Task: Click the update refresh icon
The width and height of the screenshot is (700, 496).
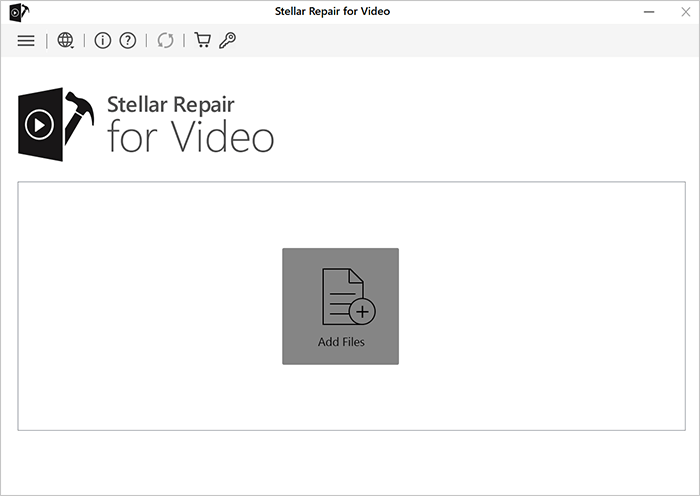Action: (165, 41)
